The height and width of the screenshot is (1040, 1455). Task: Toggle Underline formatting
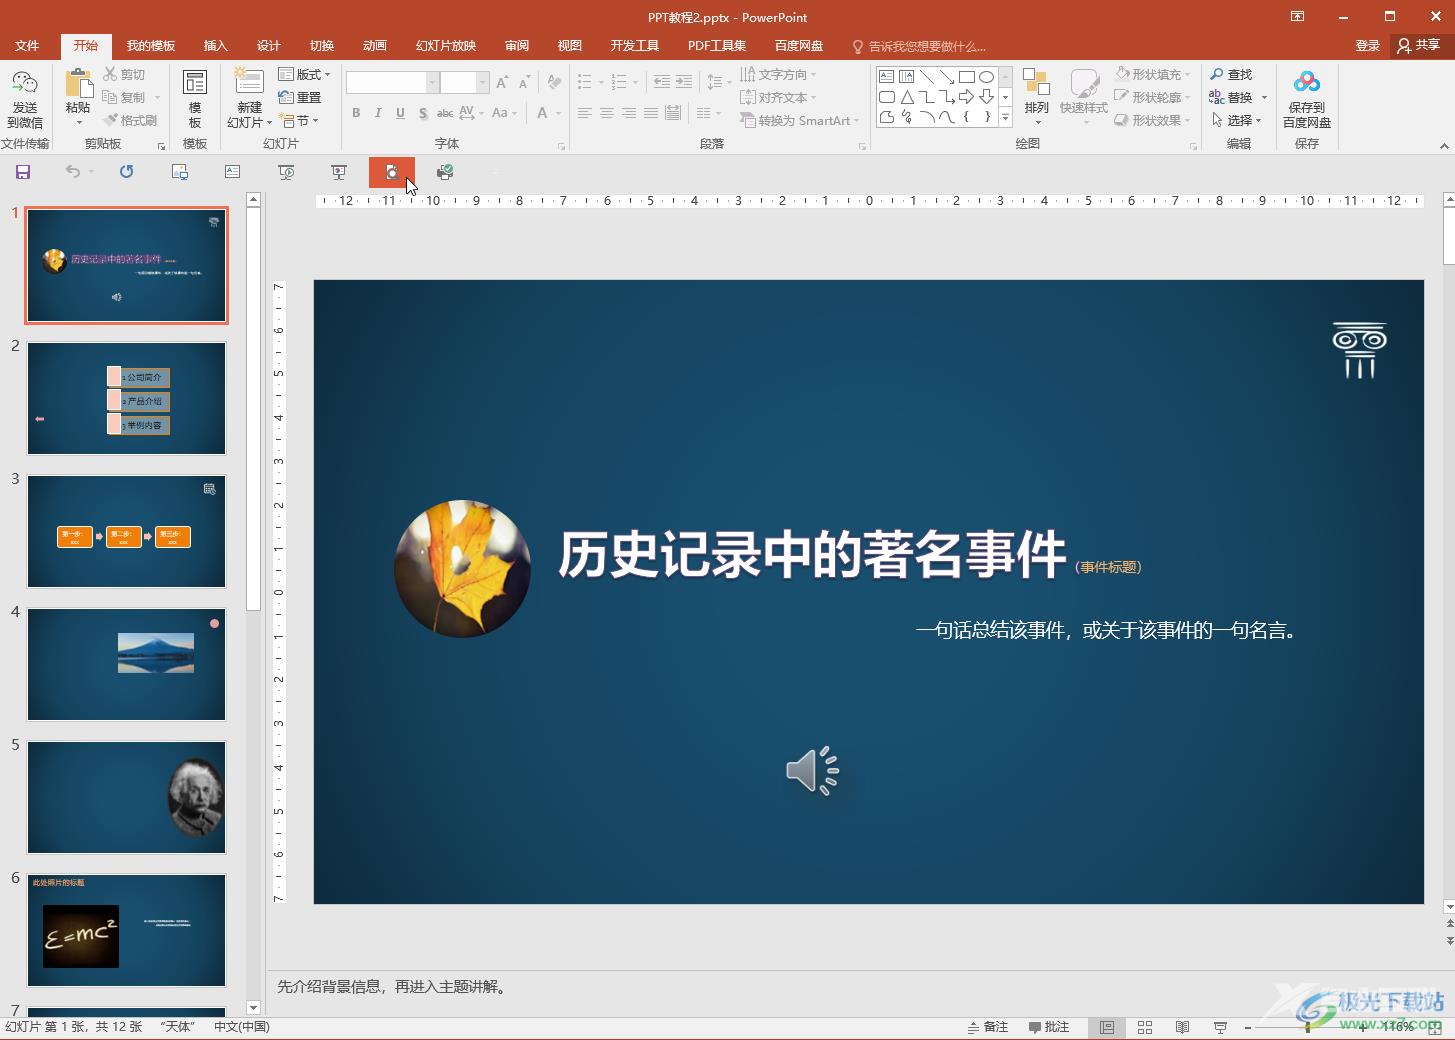(x=400, y=113)
